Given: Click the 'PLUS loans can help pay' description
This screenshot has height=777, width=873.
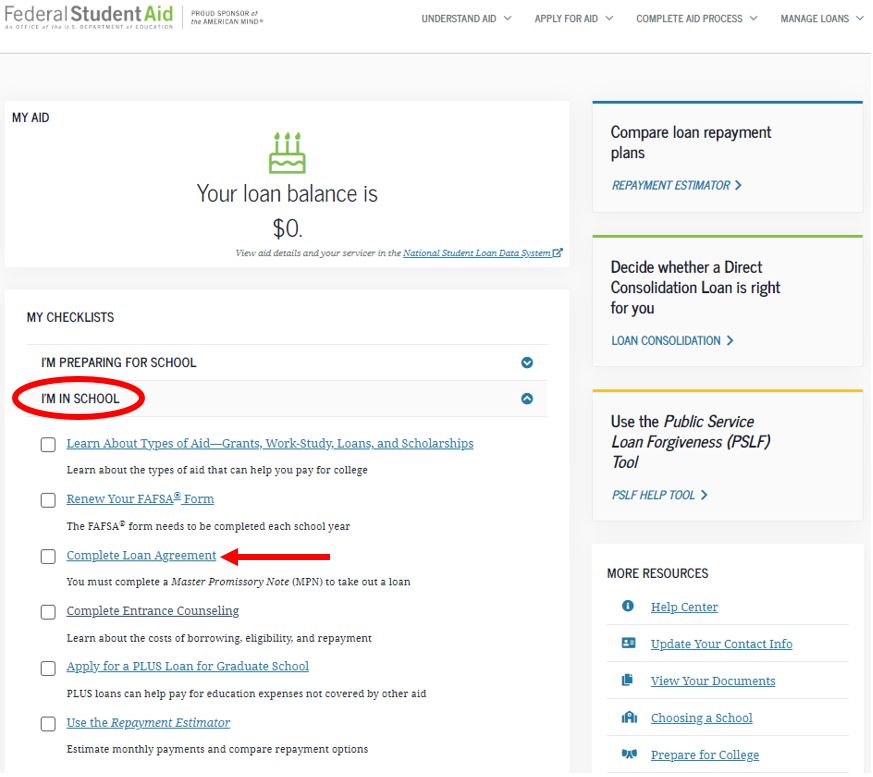Looking at the screenshot, I should [246, 694].
